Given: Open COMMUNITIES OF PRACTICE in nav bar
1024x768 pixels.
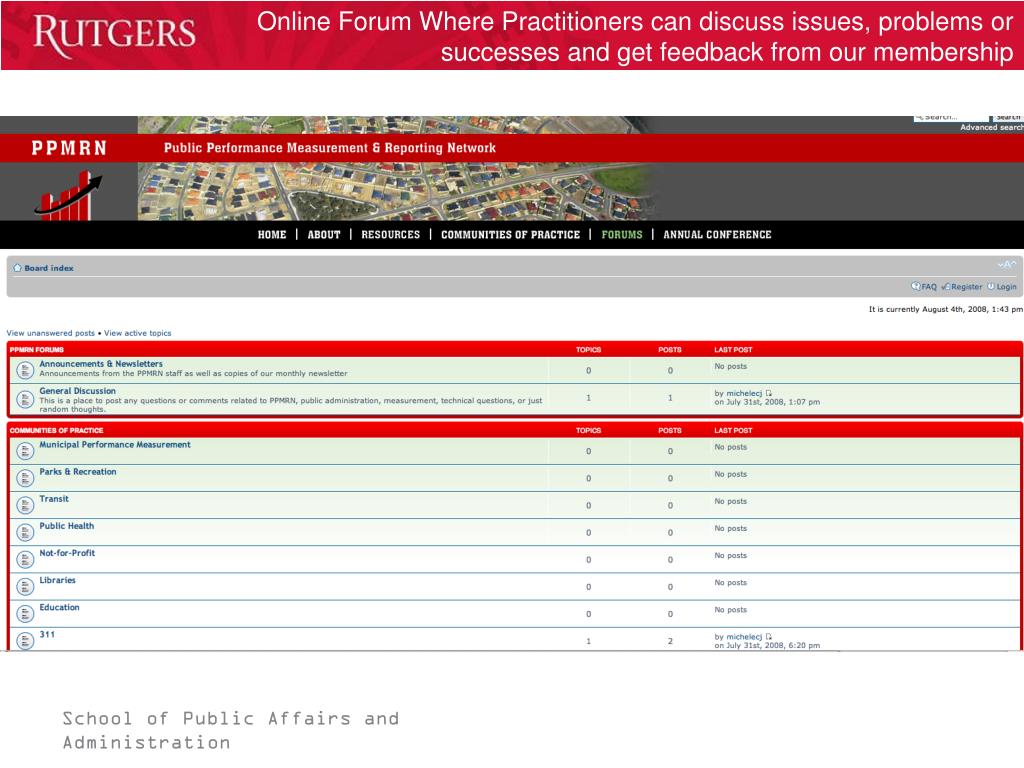Looking at the screenshot, I should 510,234.
